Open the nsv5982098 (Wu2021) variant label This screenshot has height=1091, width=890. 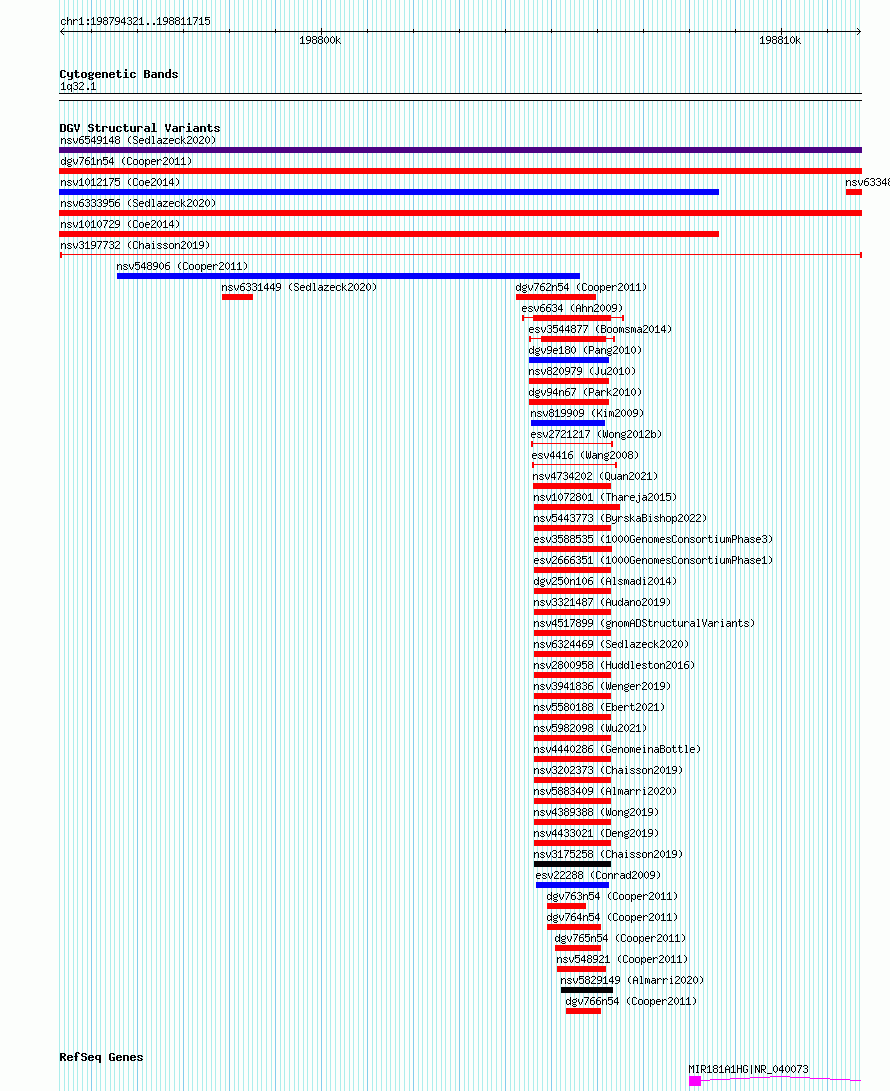tap(590, 728)
